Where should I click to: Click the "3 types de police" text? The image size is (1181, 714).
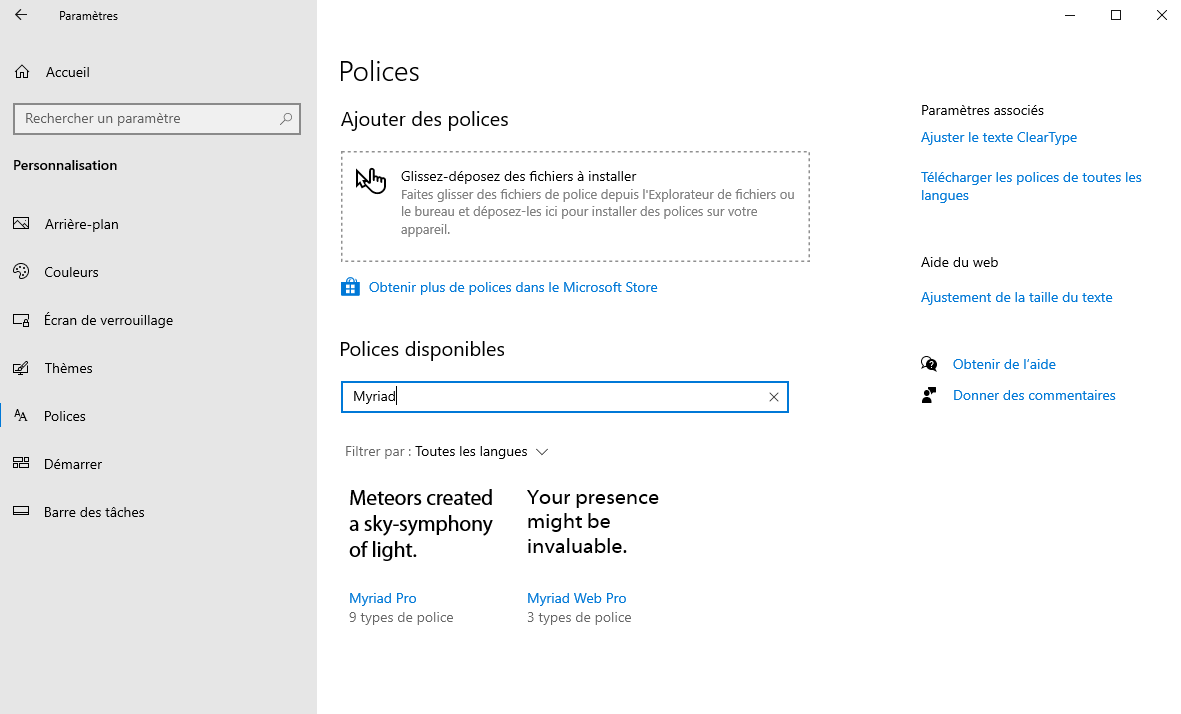579,618
